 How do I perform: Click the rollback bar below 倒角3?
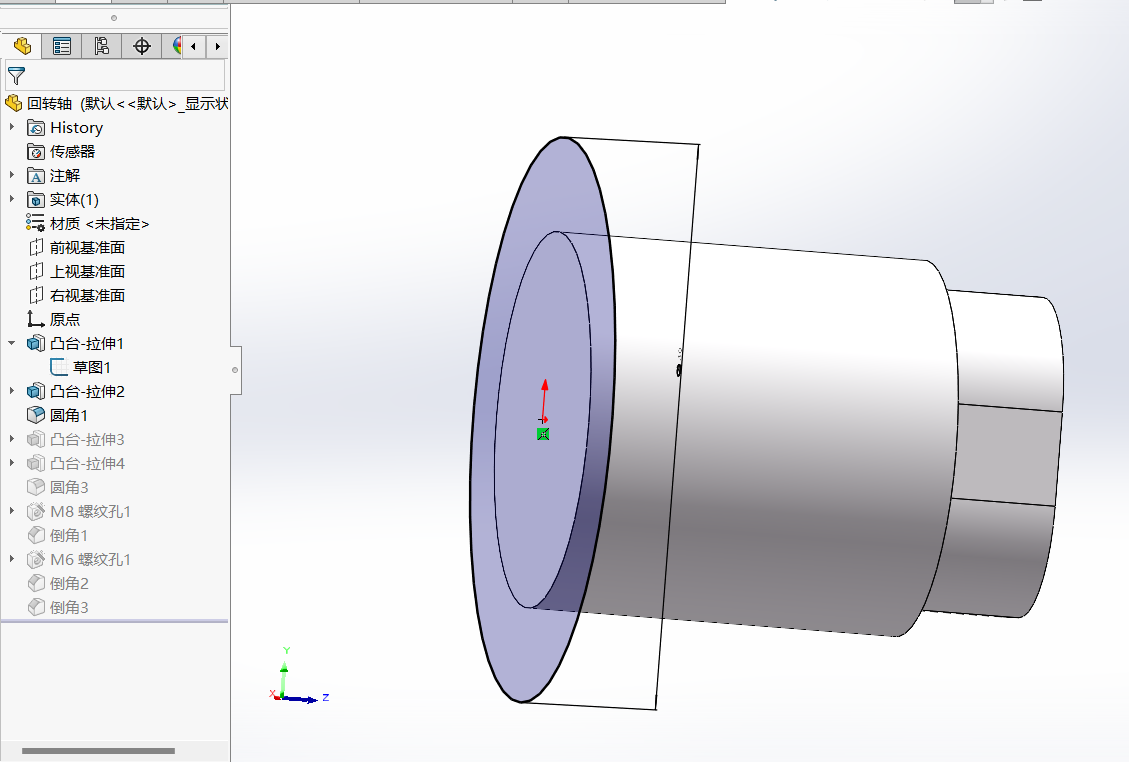click(x=114, y=620)
